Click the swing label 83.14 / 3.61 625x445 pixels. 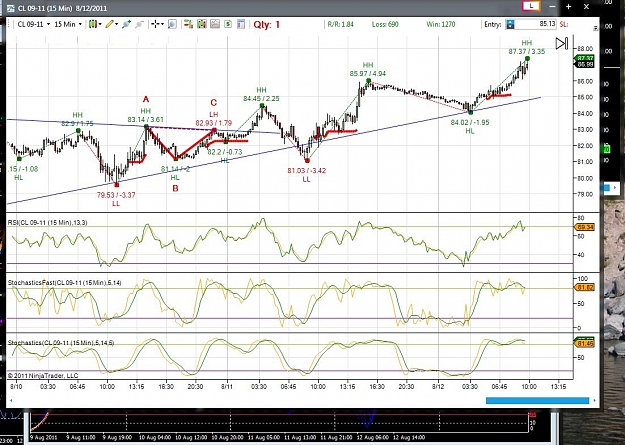145,119
